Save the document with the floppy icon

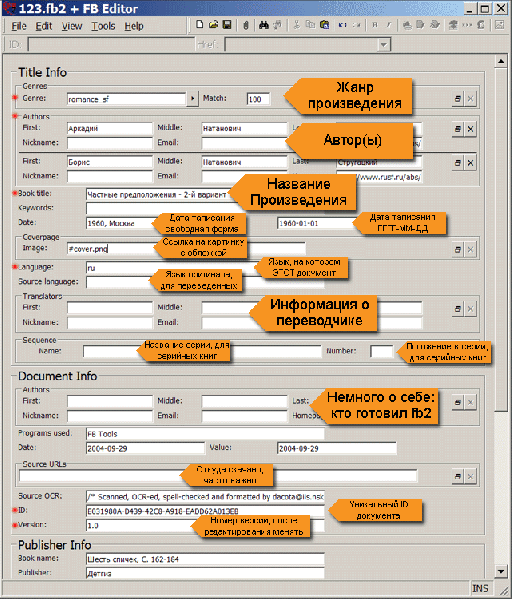(227, 25)
